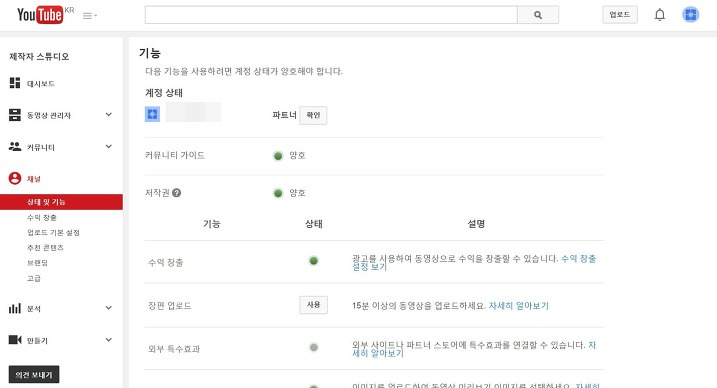Viewport: 717px width, 388px height.
Task: Open 수익 창출 설정 보기 link
Action: 474,263
